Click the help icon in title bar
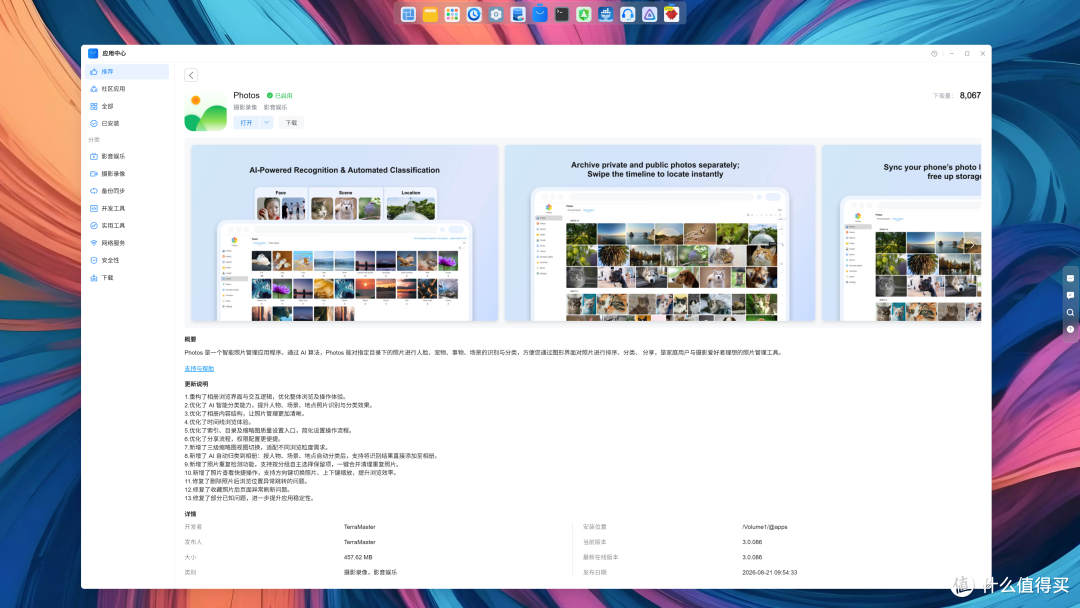1080x608 pixels. click(934, 54)
